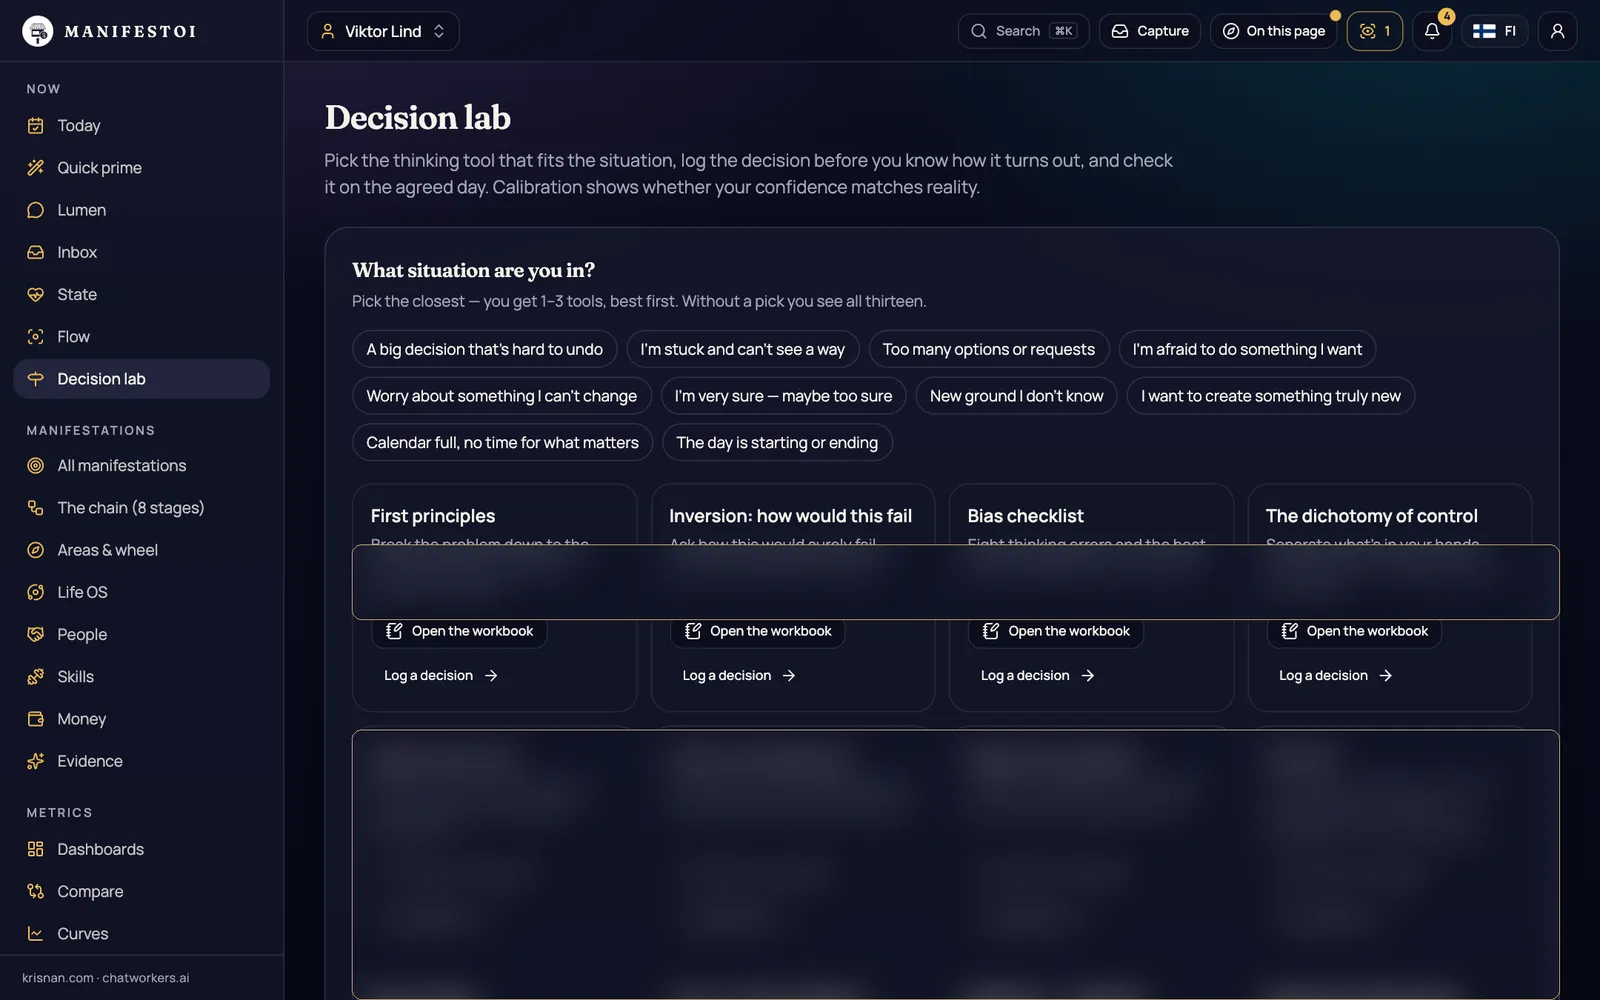Click the Skills icon

(36, 677)
